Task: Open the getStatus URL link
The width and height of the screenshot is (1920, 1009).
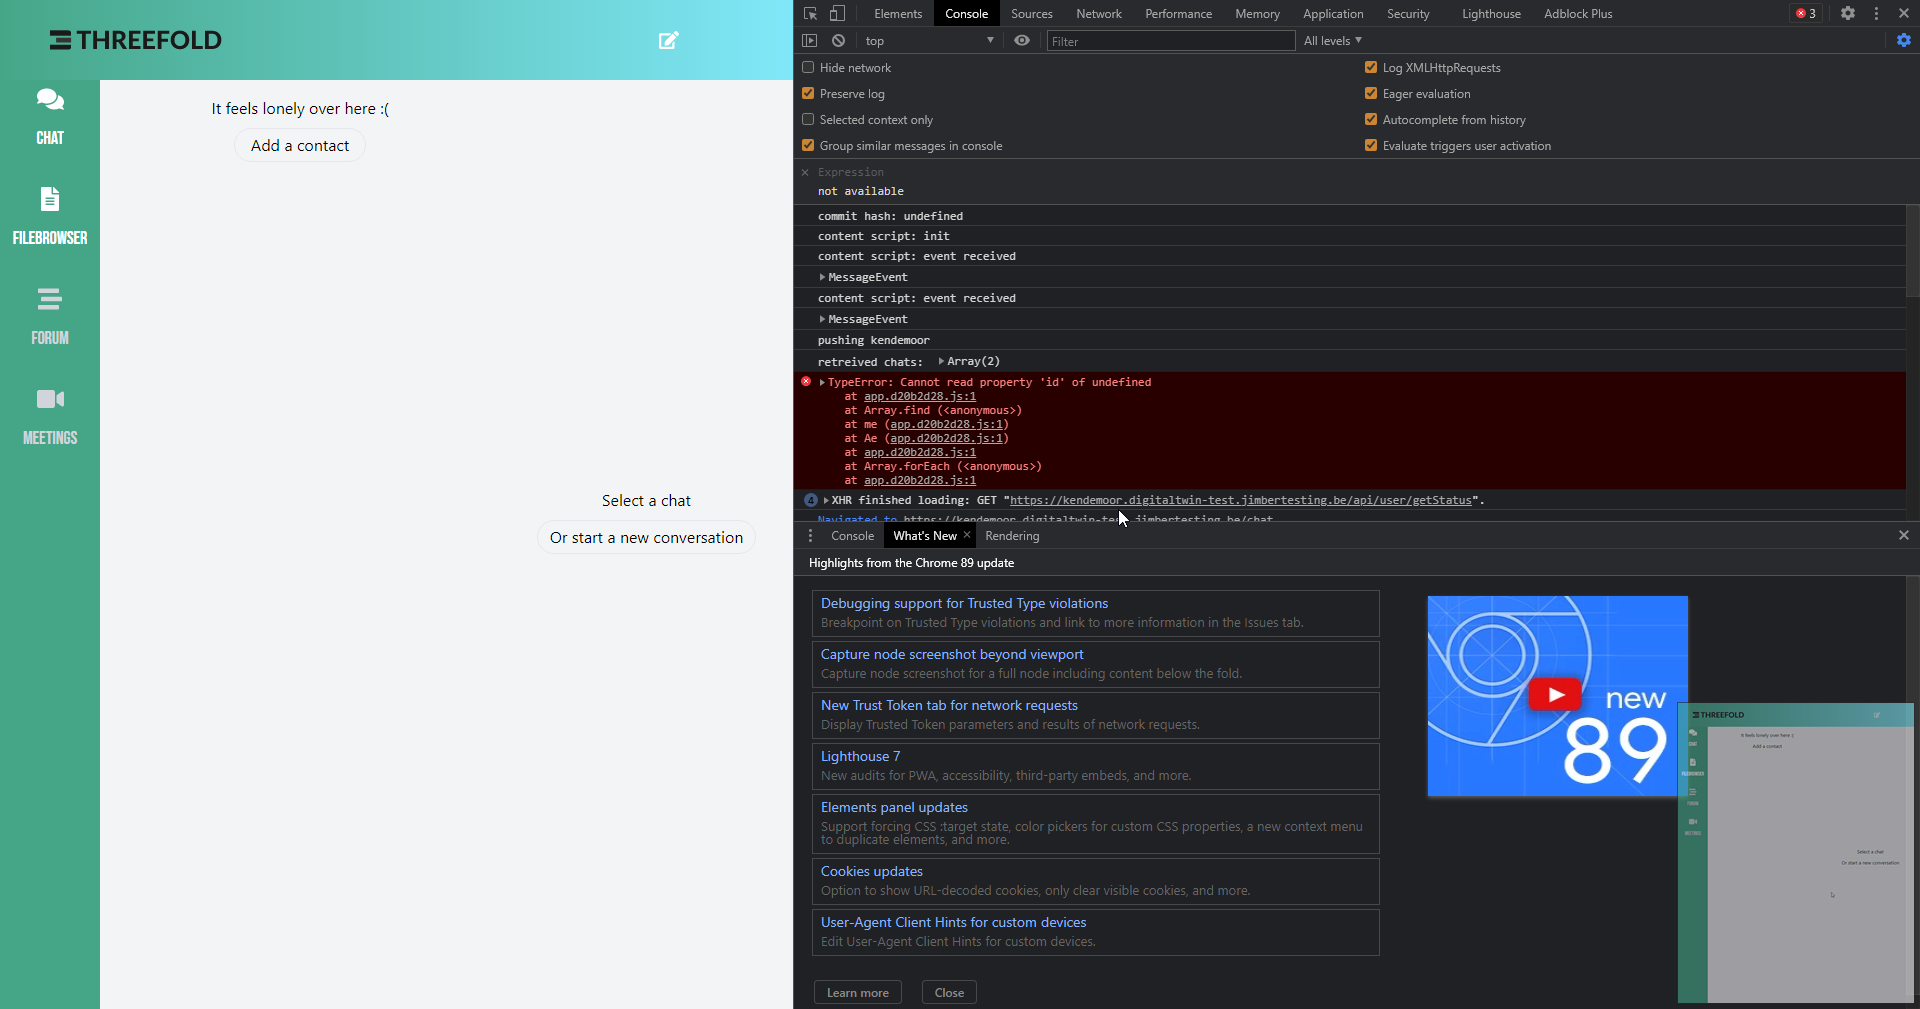Action: point(1240,500)
